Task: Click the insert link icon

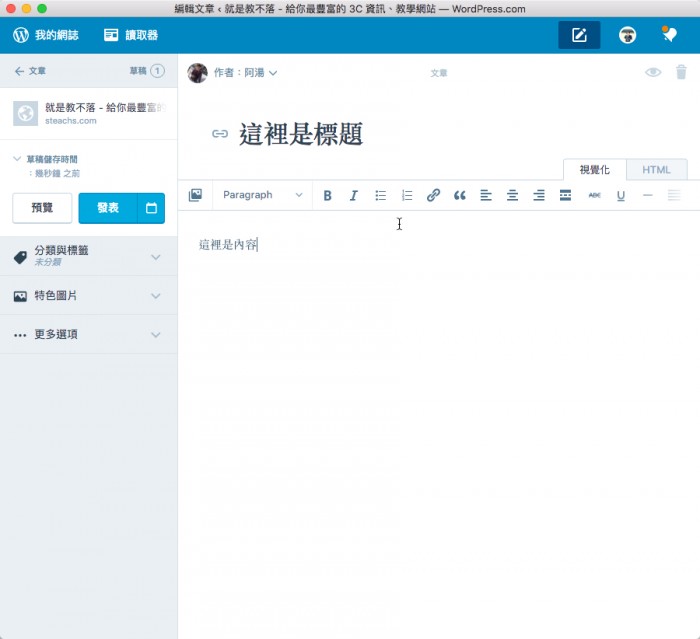Action: click(433, 195)
